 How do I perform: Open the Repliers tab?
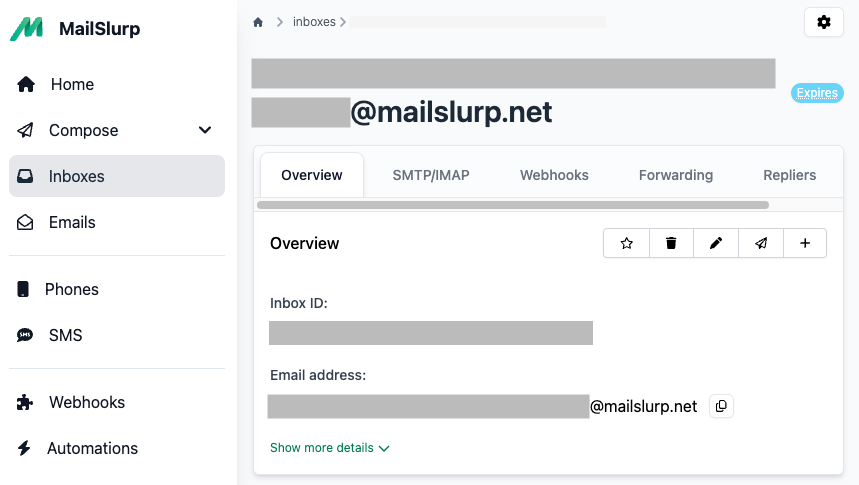789,175
